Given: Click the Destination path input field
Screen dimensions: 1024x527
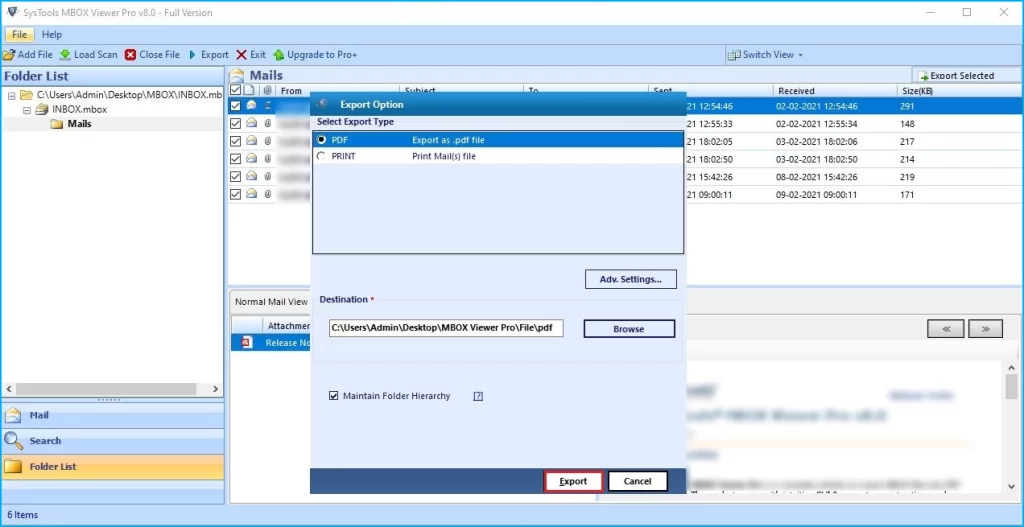Looking at the screenshot, I should tap(446, 328).
